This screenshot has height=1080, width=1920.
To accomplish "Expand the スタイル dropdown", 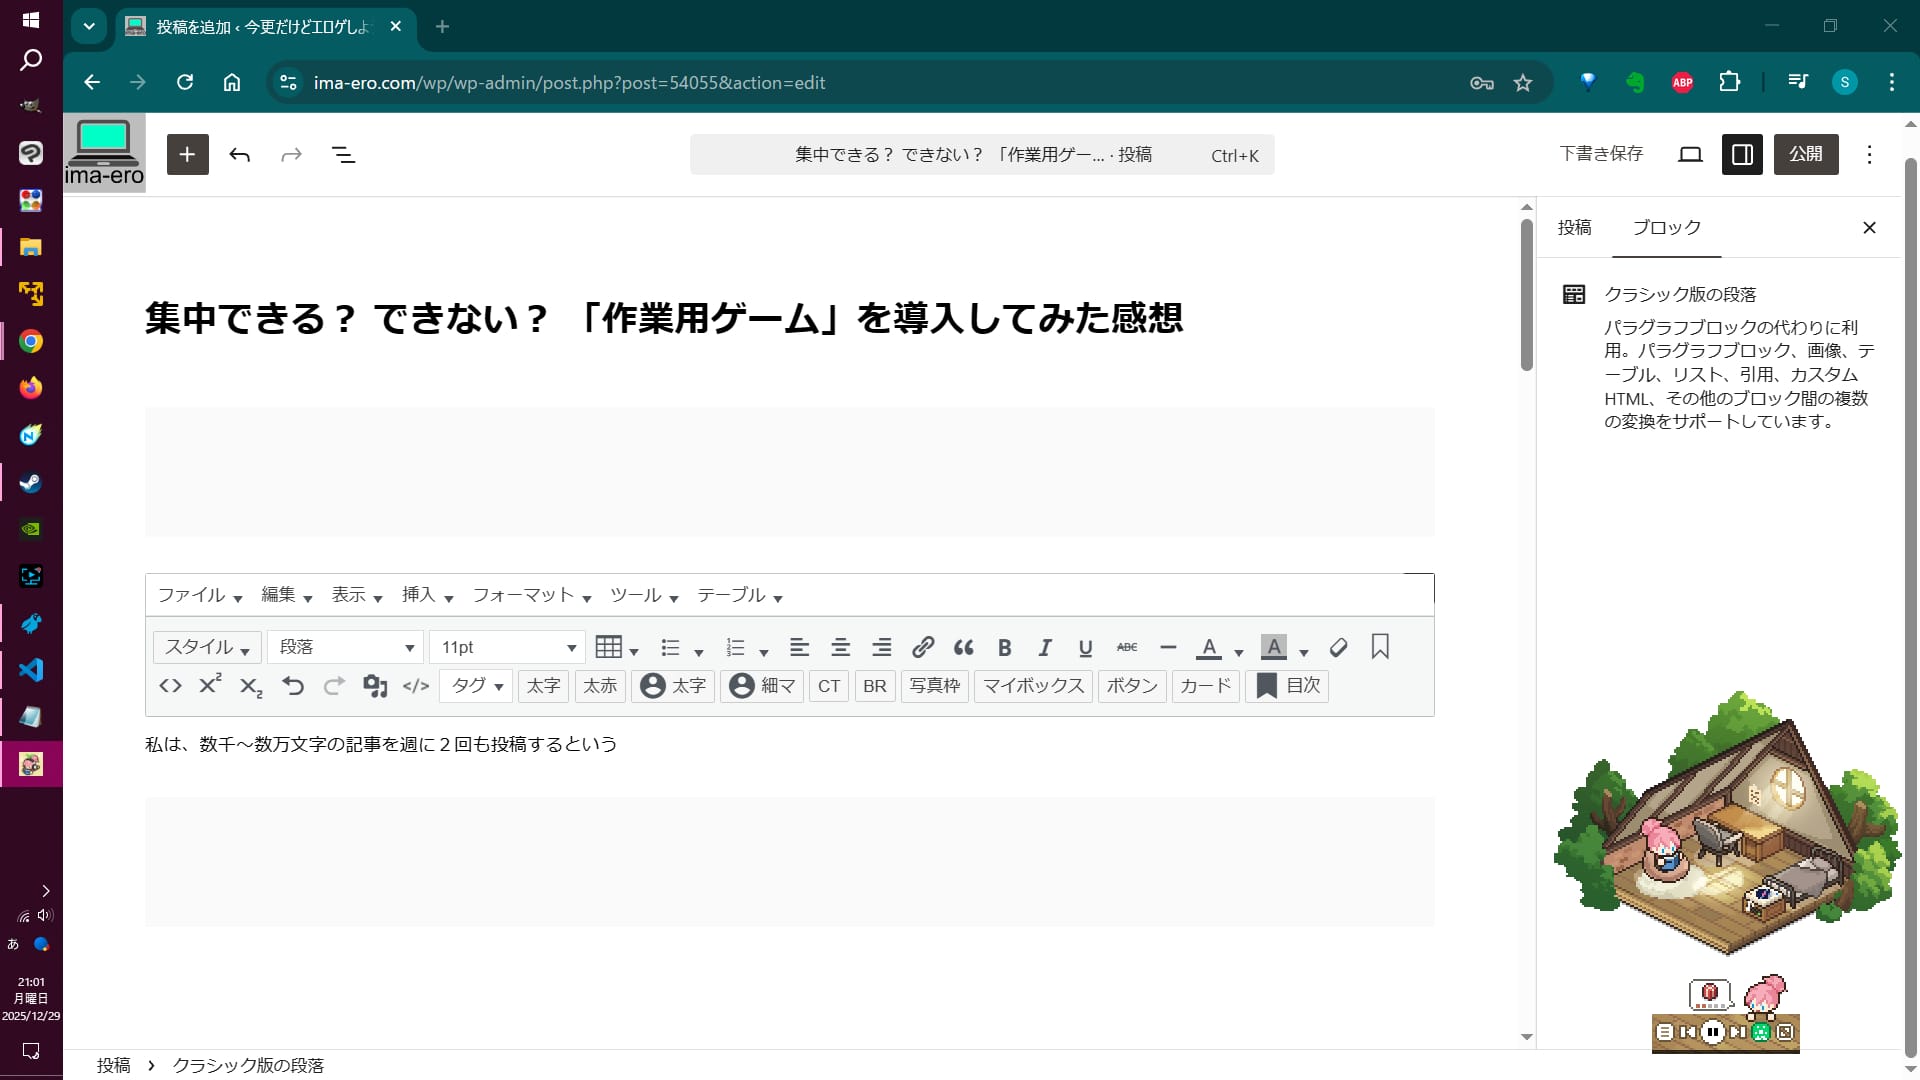I will pyautogui.click(x=207, y=647).
